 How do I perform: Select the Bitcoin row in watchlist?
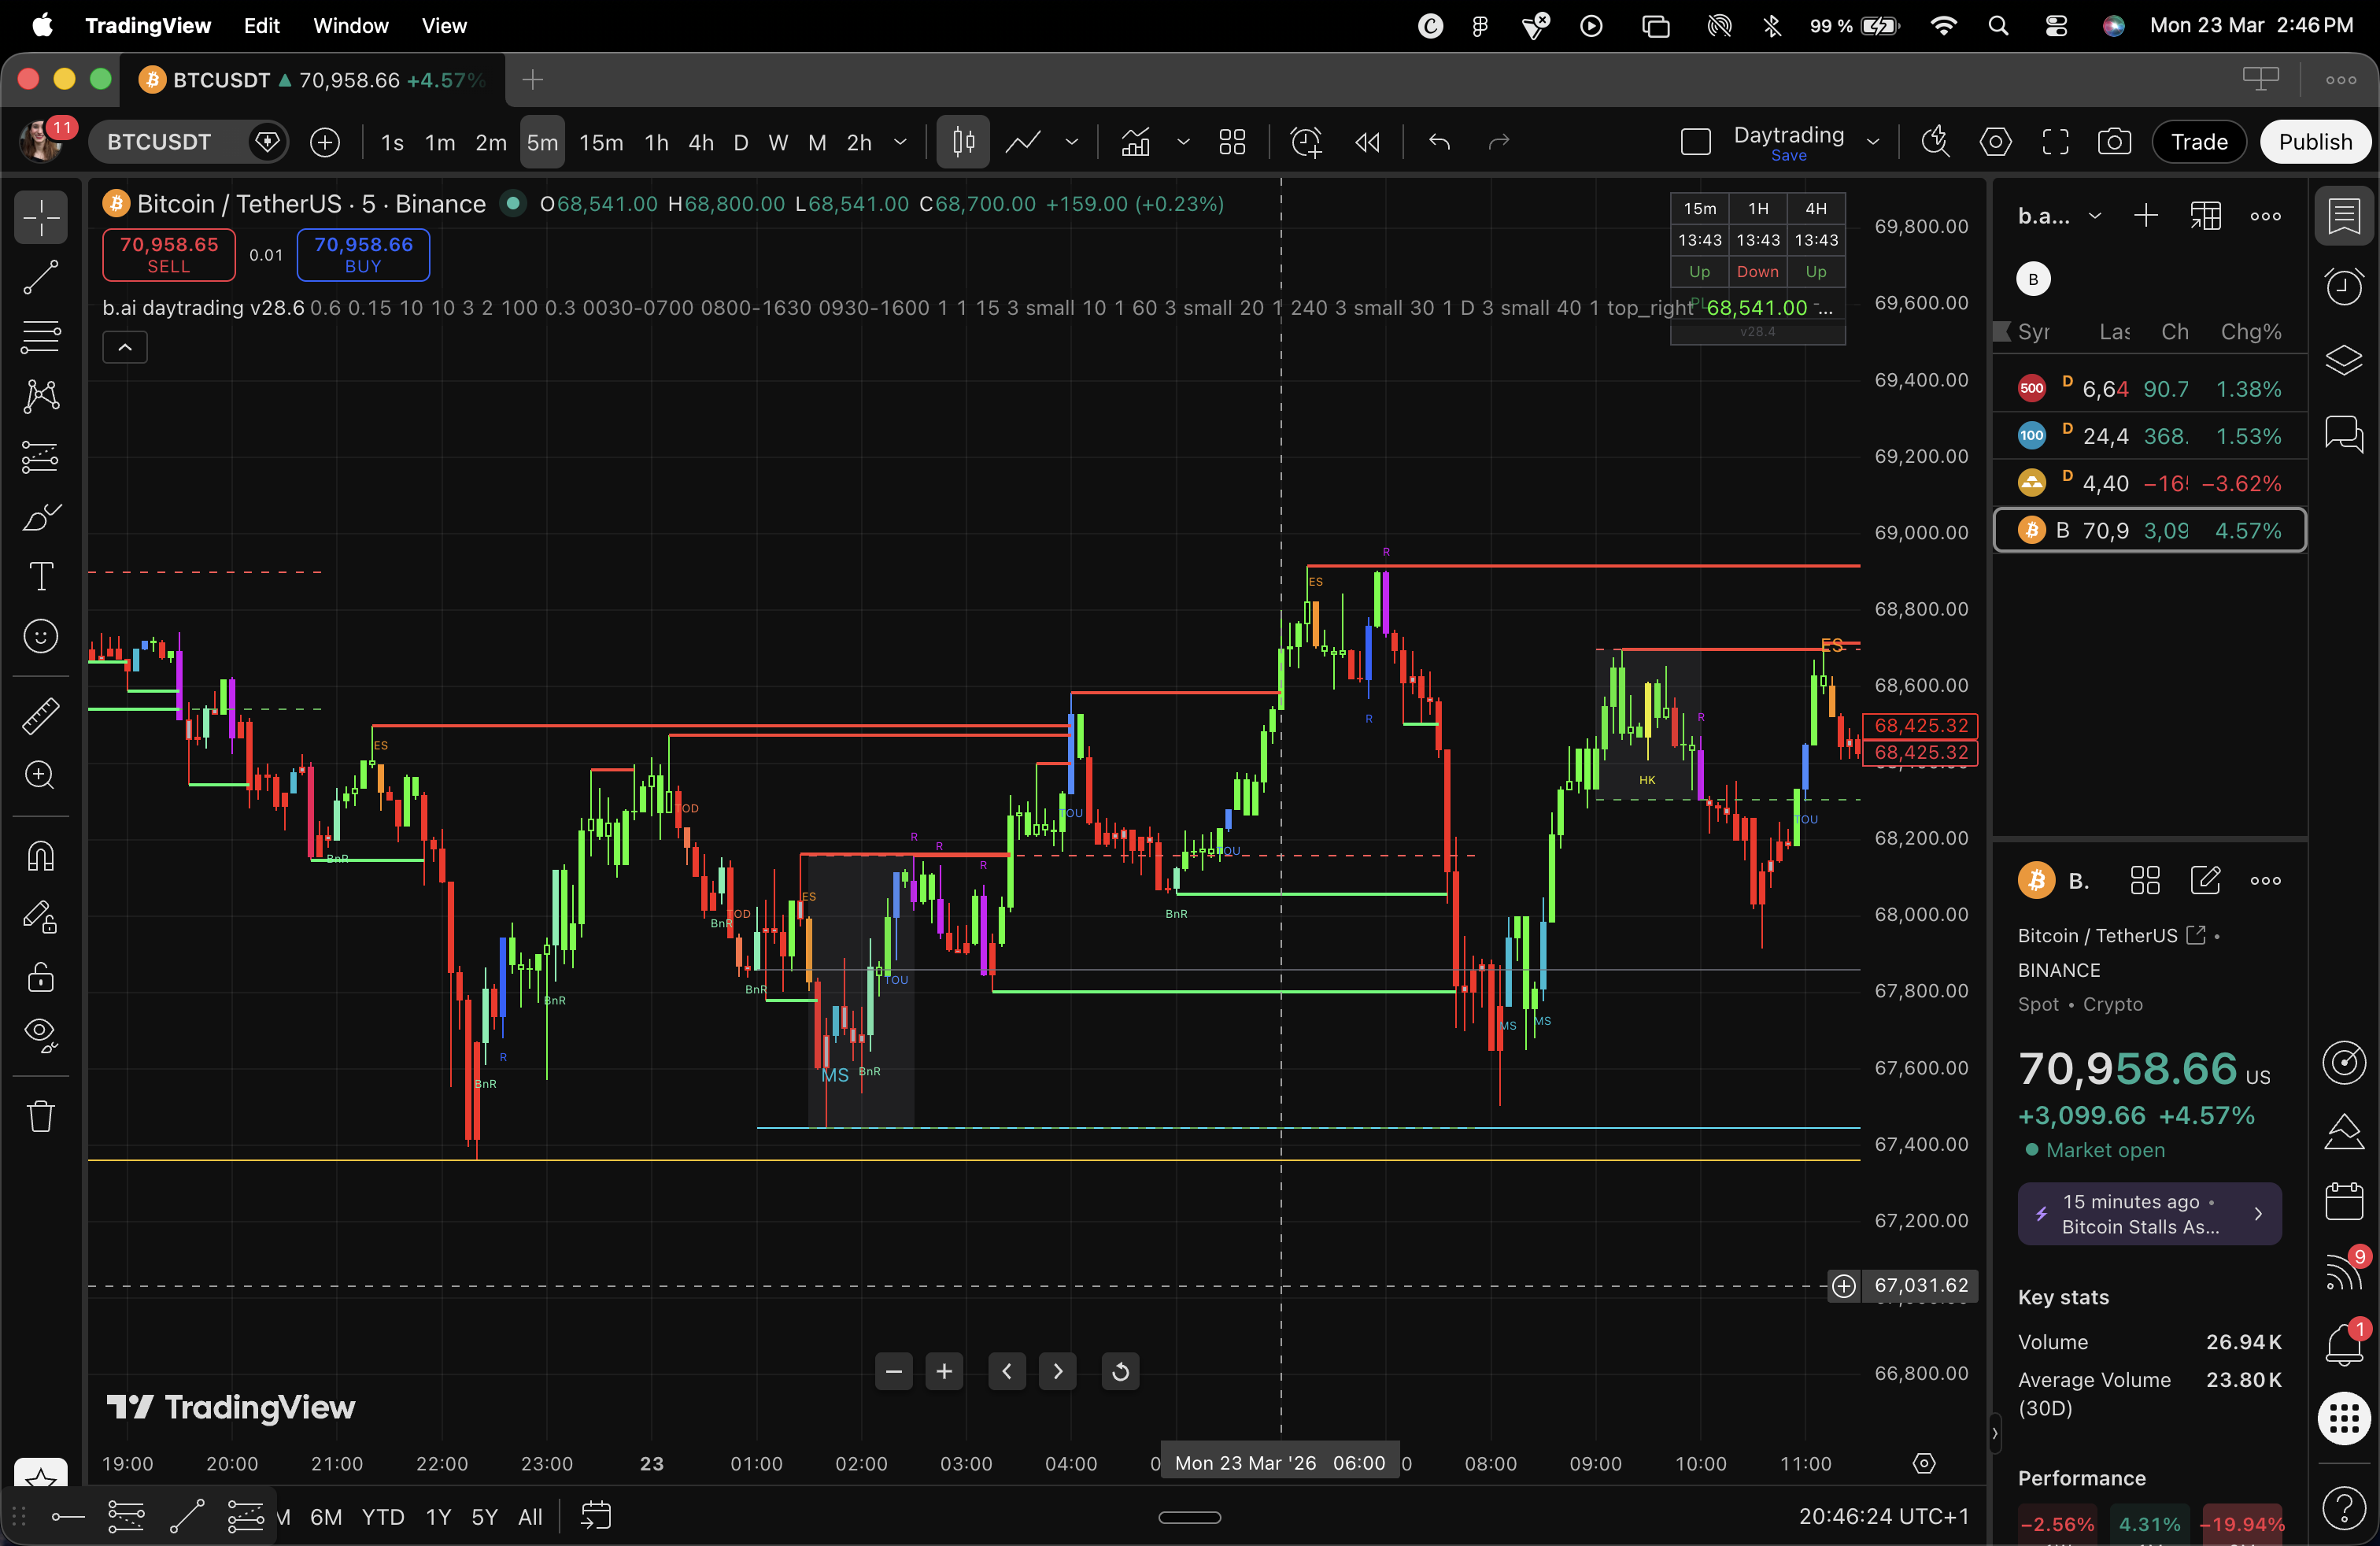click(x=2150, y=530)
